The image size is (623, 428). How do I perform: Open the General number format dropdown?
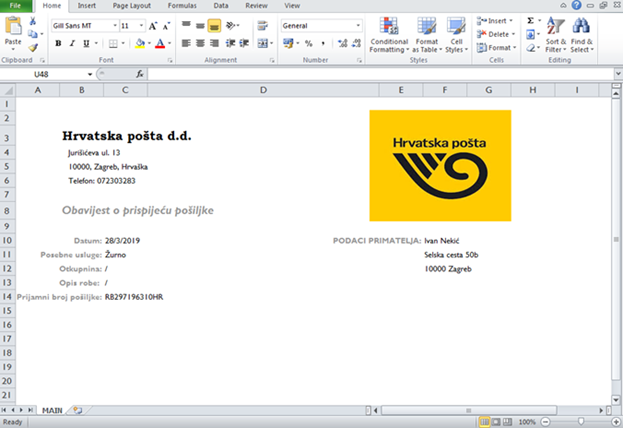(358, 26)
